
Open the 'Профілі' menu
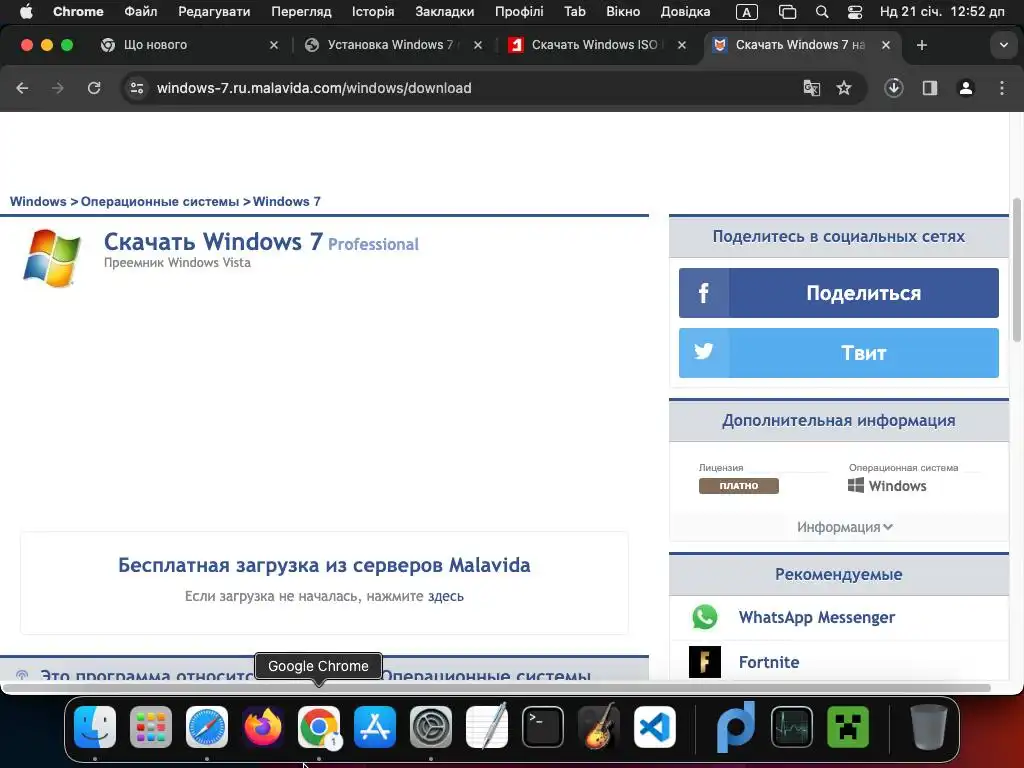pyautogui.click(x=519, y=11)
